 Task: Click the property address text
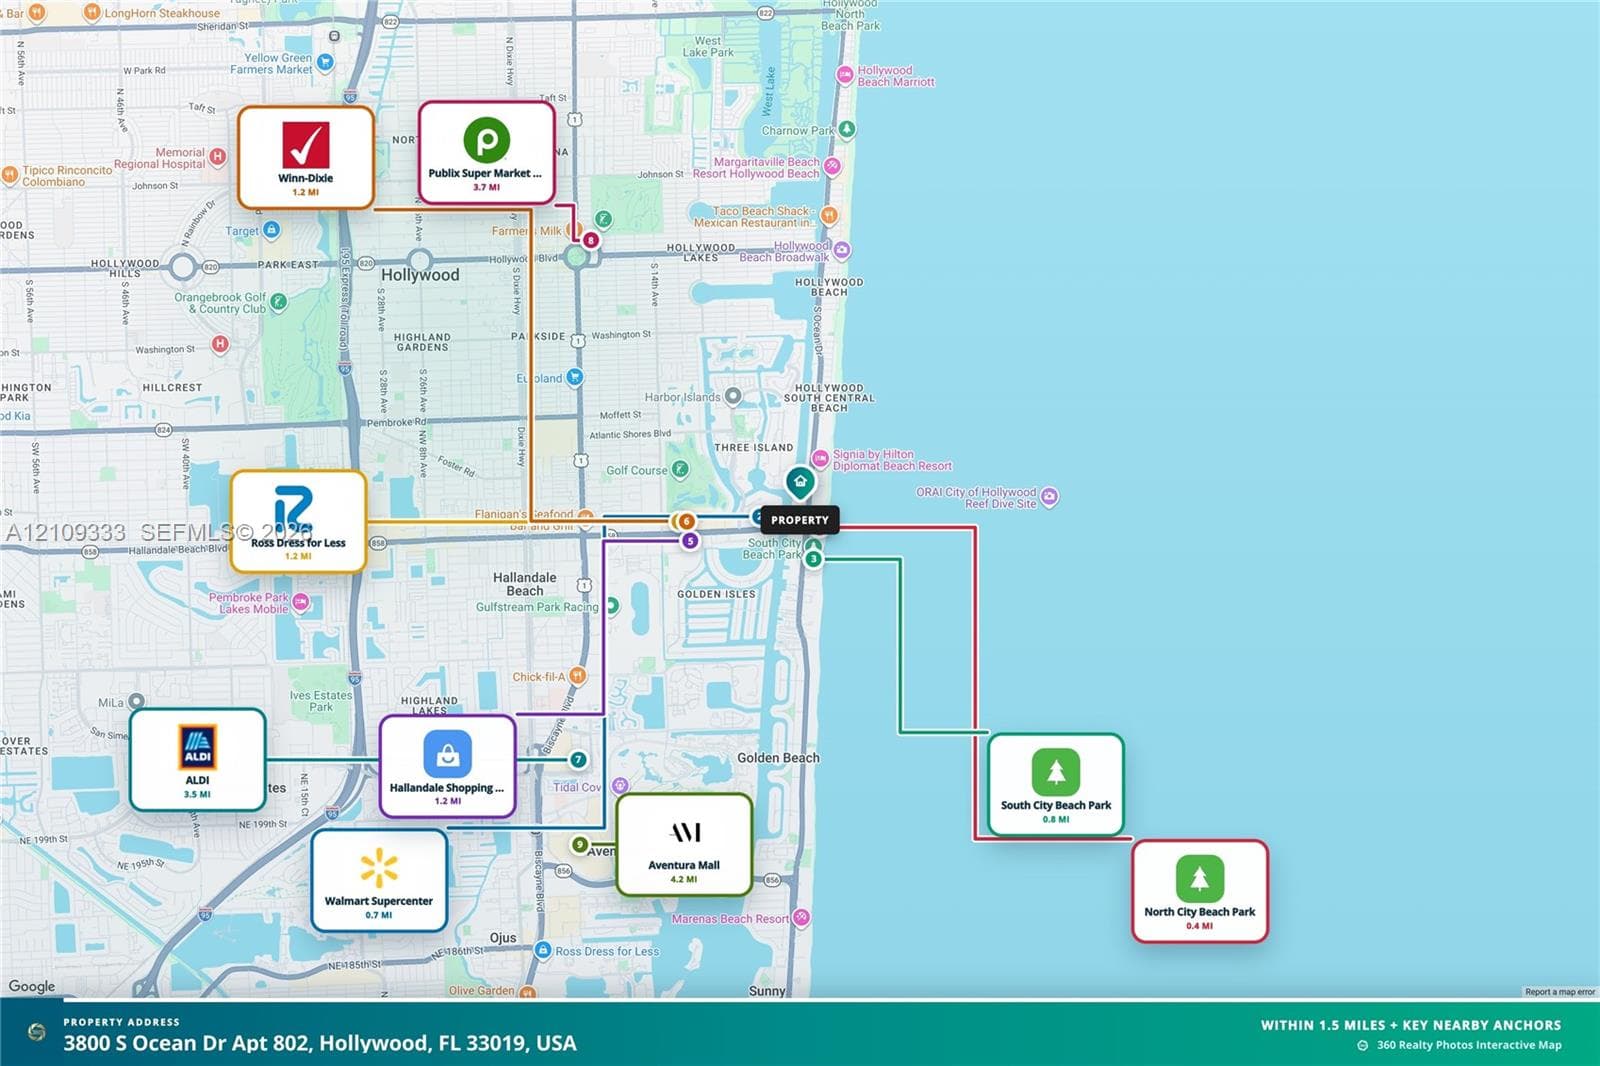click(320, 1043)
